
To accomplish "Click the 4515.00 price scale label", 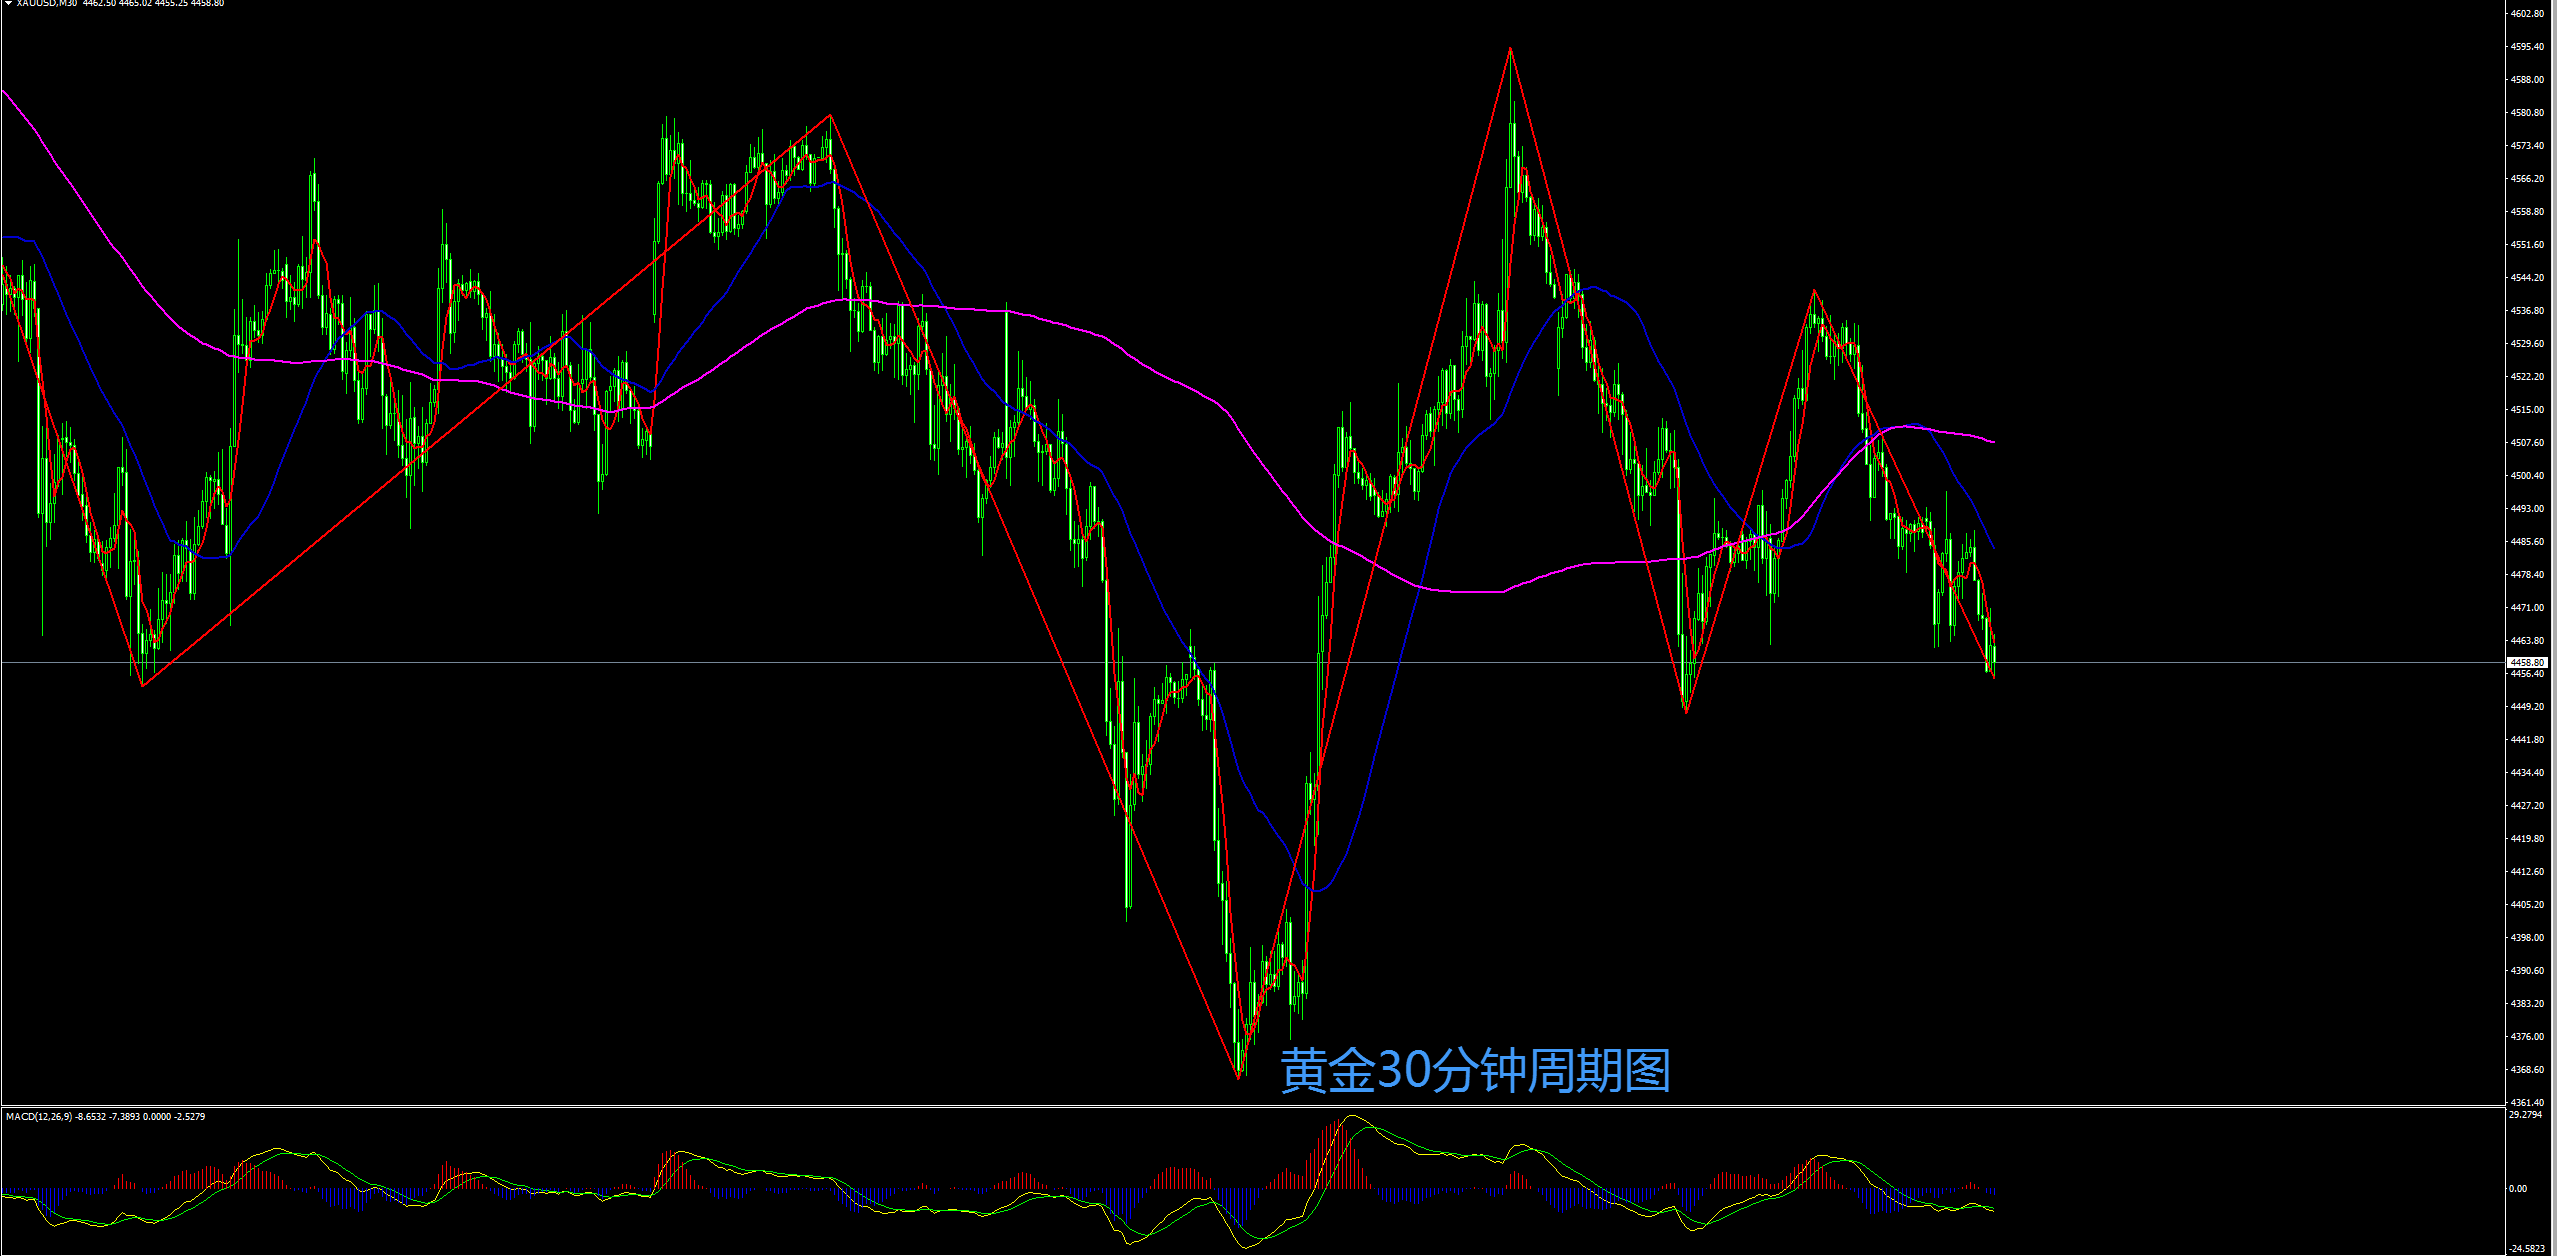I will [x=2527, y=409].
